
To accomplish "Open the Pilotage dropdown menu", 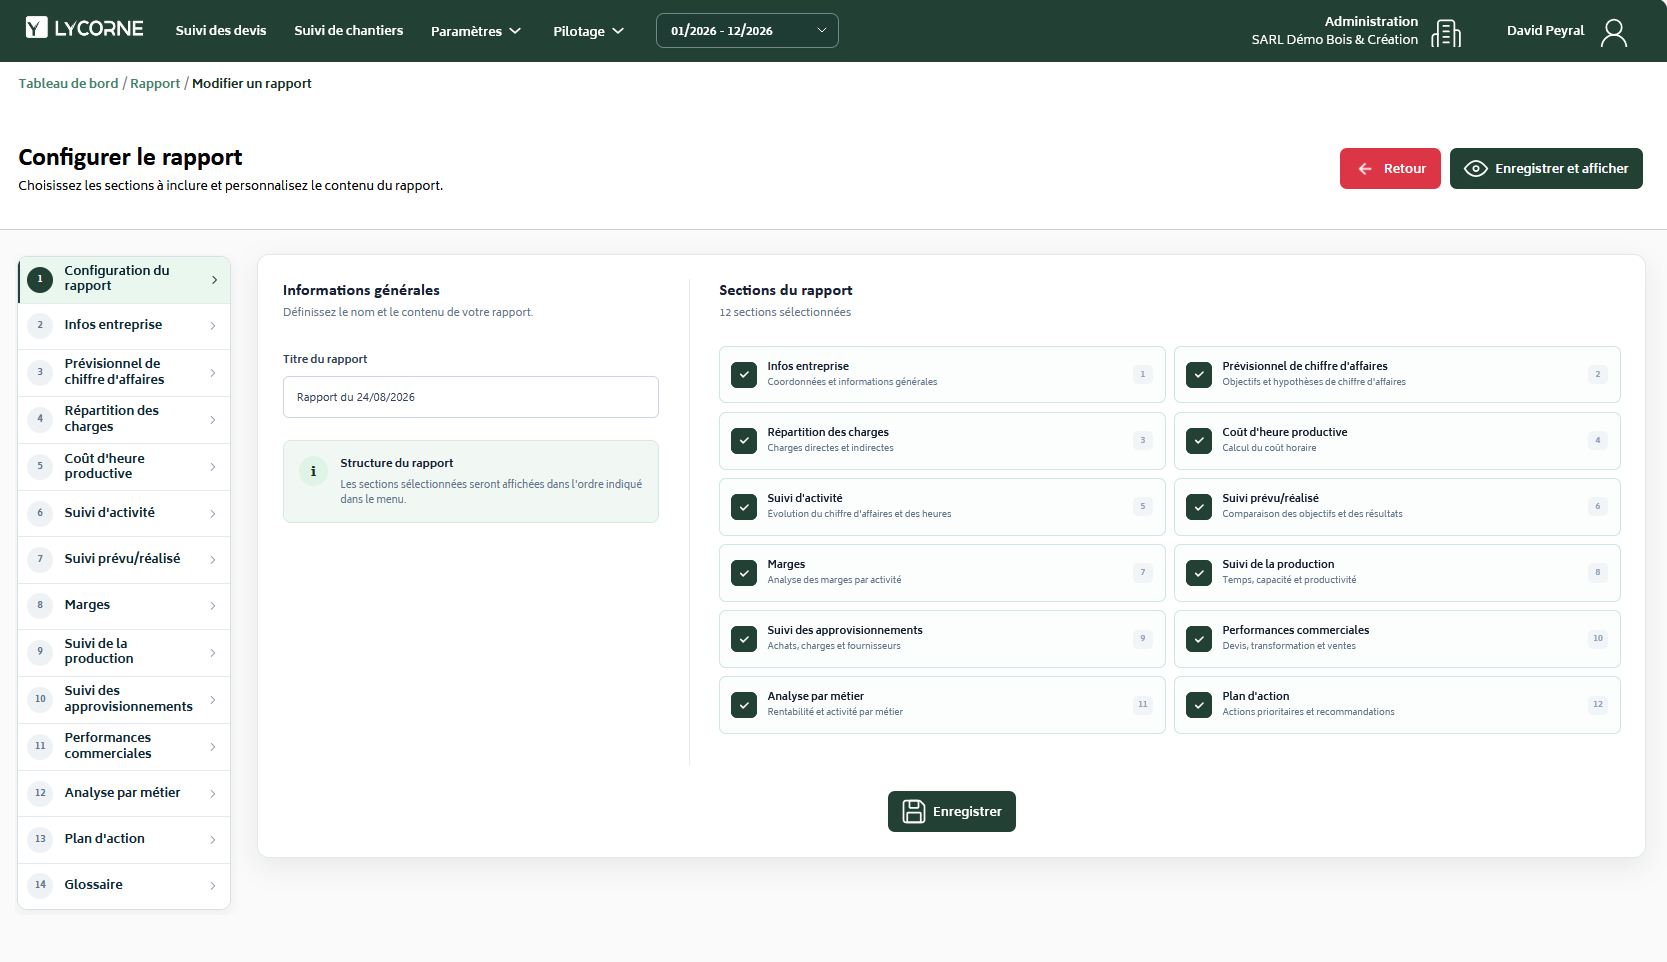I will (588, 31).
